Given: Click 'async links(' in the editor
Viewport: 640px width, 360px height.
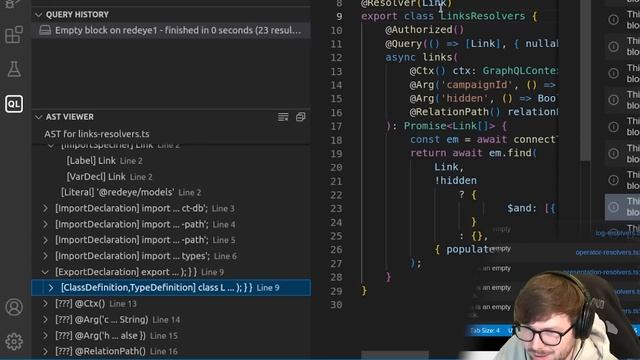Looking at the screenshot, I should 422,57.
